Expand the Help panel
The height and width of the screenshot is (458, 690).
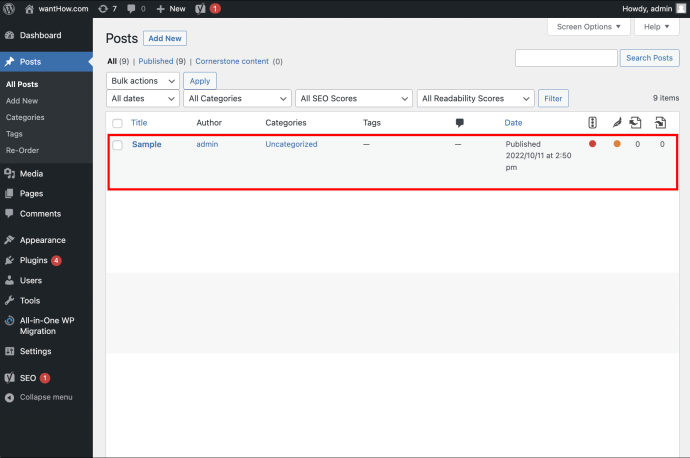(657, 27)
